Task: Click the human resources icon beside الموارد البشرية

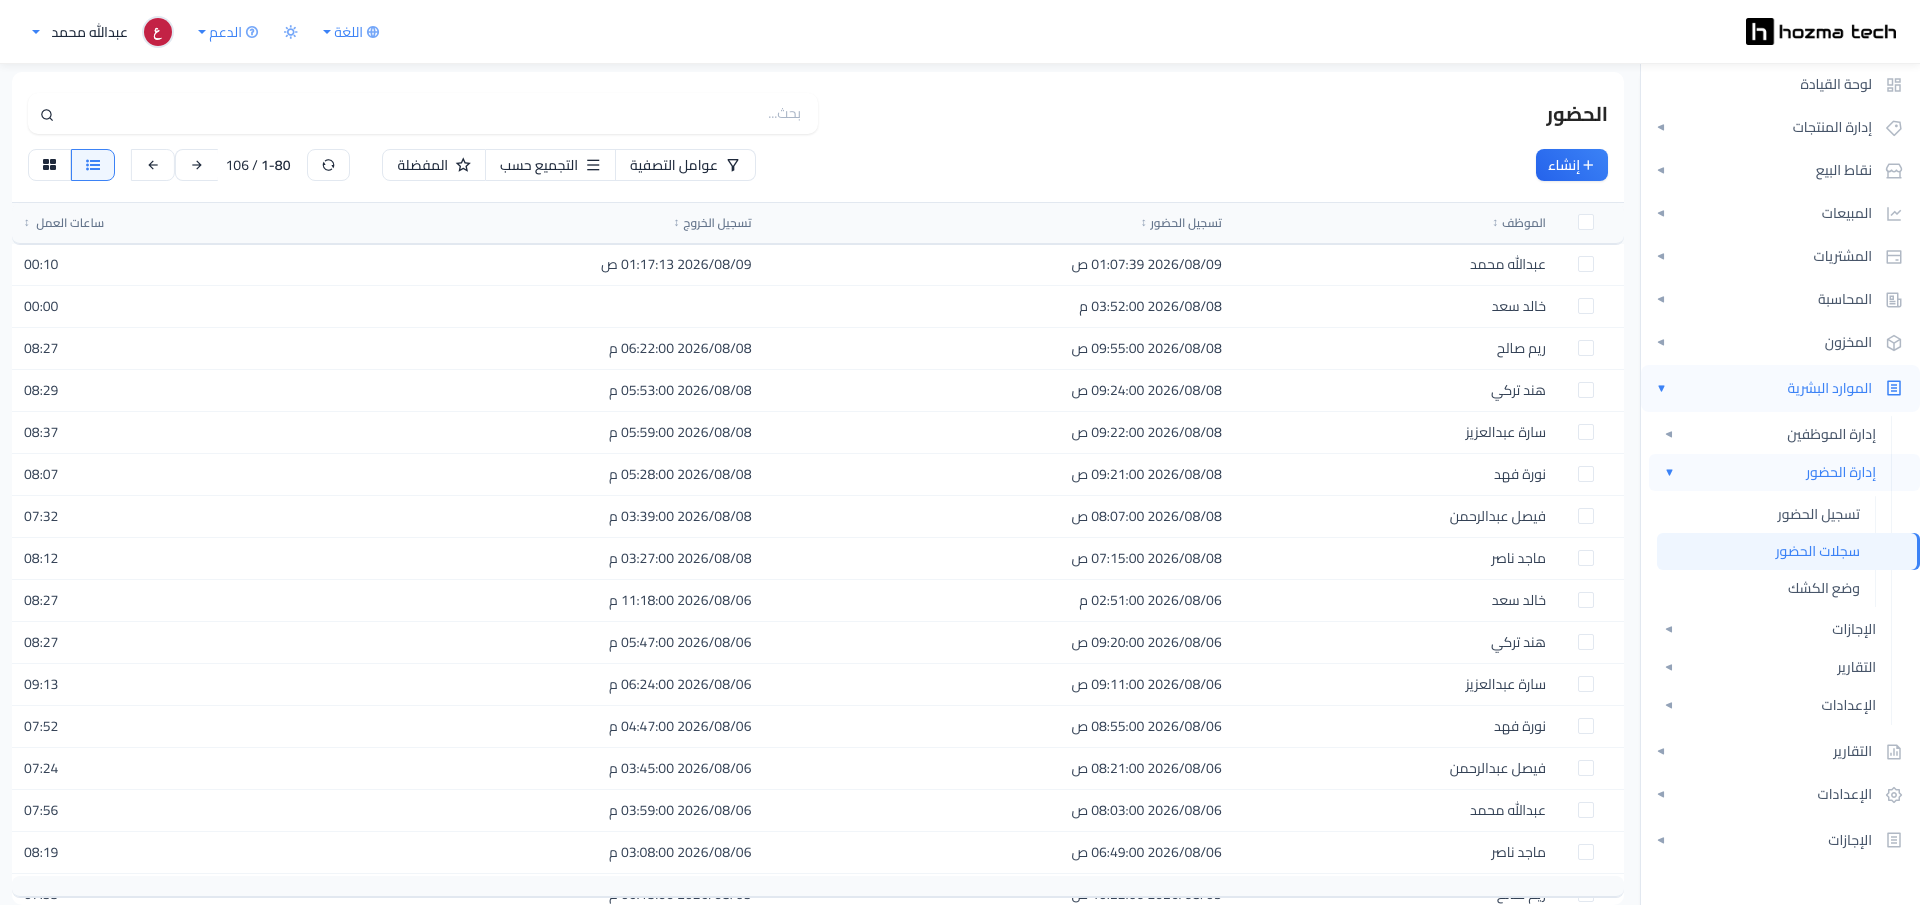Action: click(x=1893, y=388)
